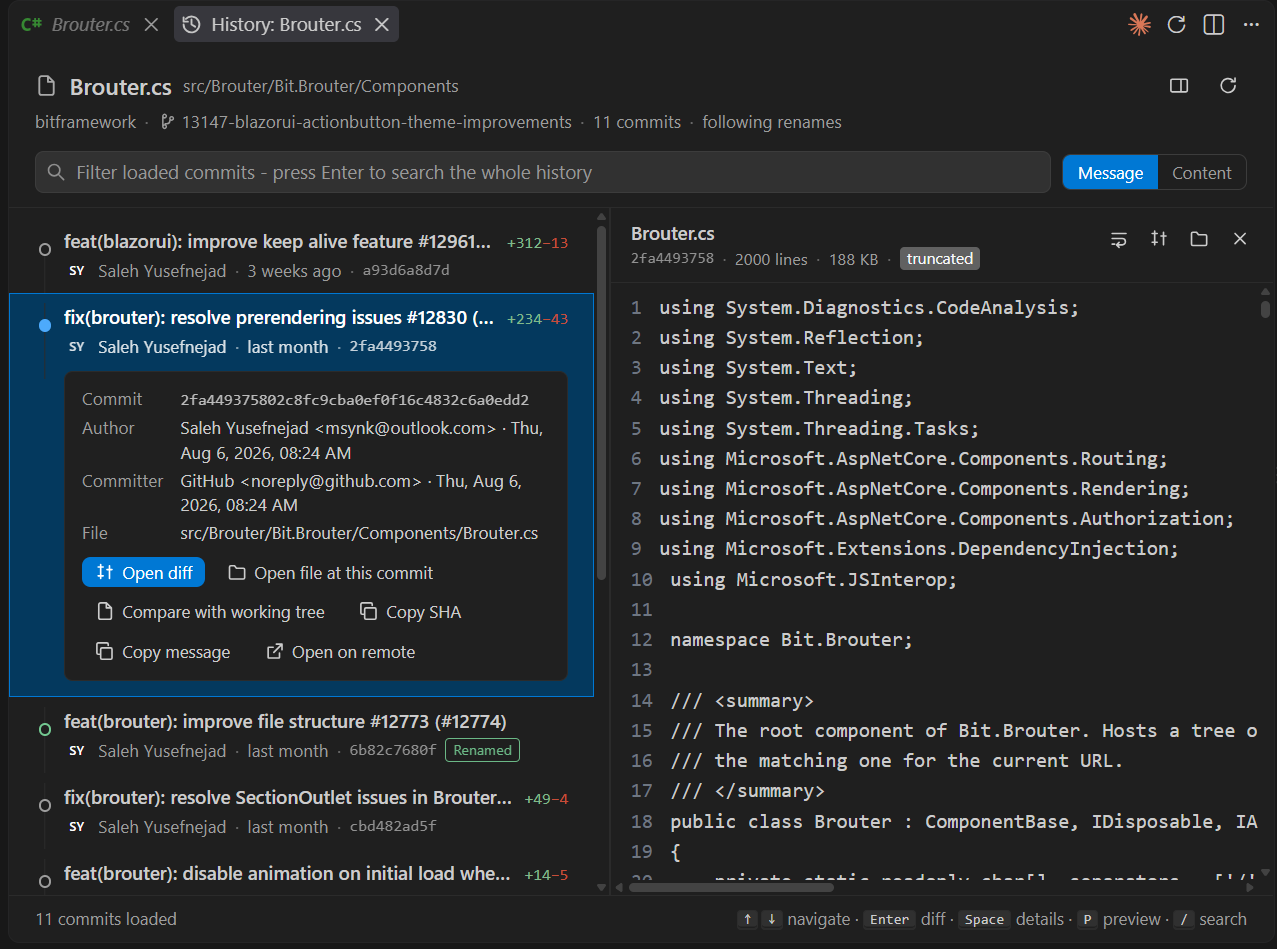The image size is (1277, 949).
Task: Toggle word wrap in the preview pane
Action: tap(1119, 238)
